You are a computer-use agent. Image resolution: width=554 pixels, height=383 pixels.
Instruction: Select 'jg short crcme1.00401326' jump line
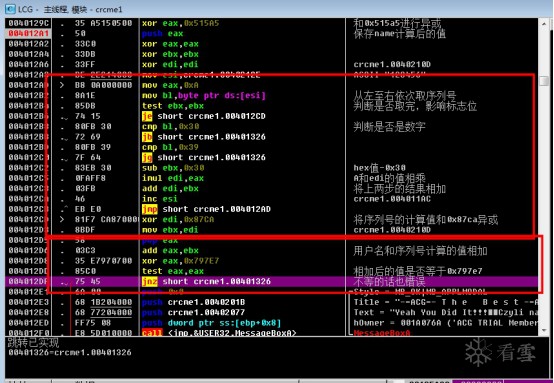[204, 157]
